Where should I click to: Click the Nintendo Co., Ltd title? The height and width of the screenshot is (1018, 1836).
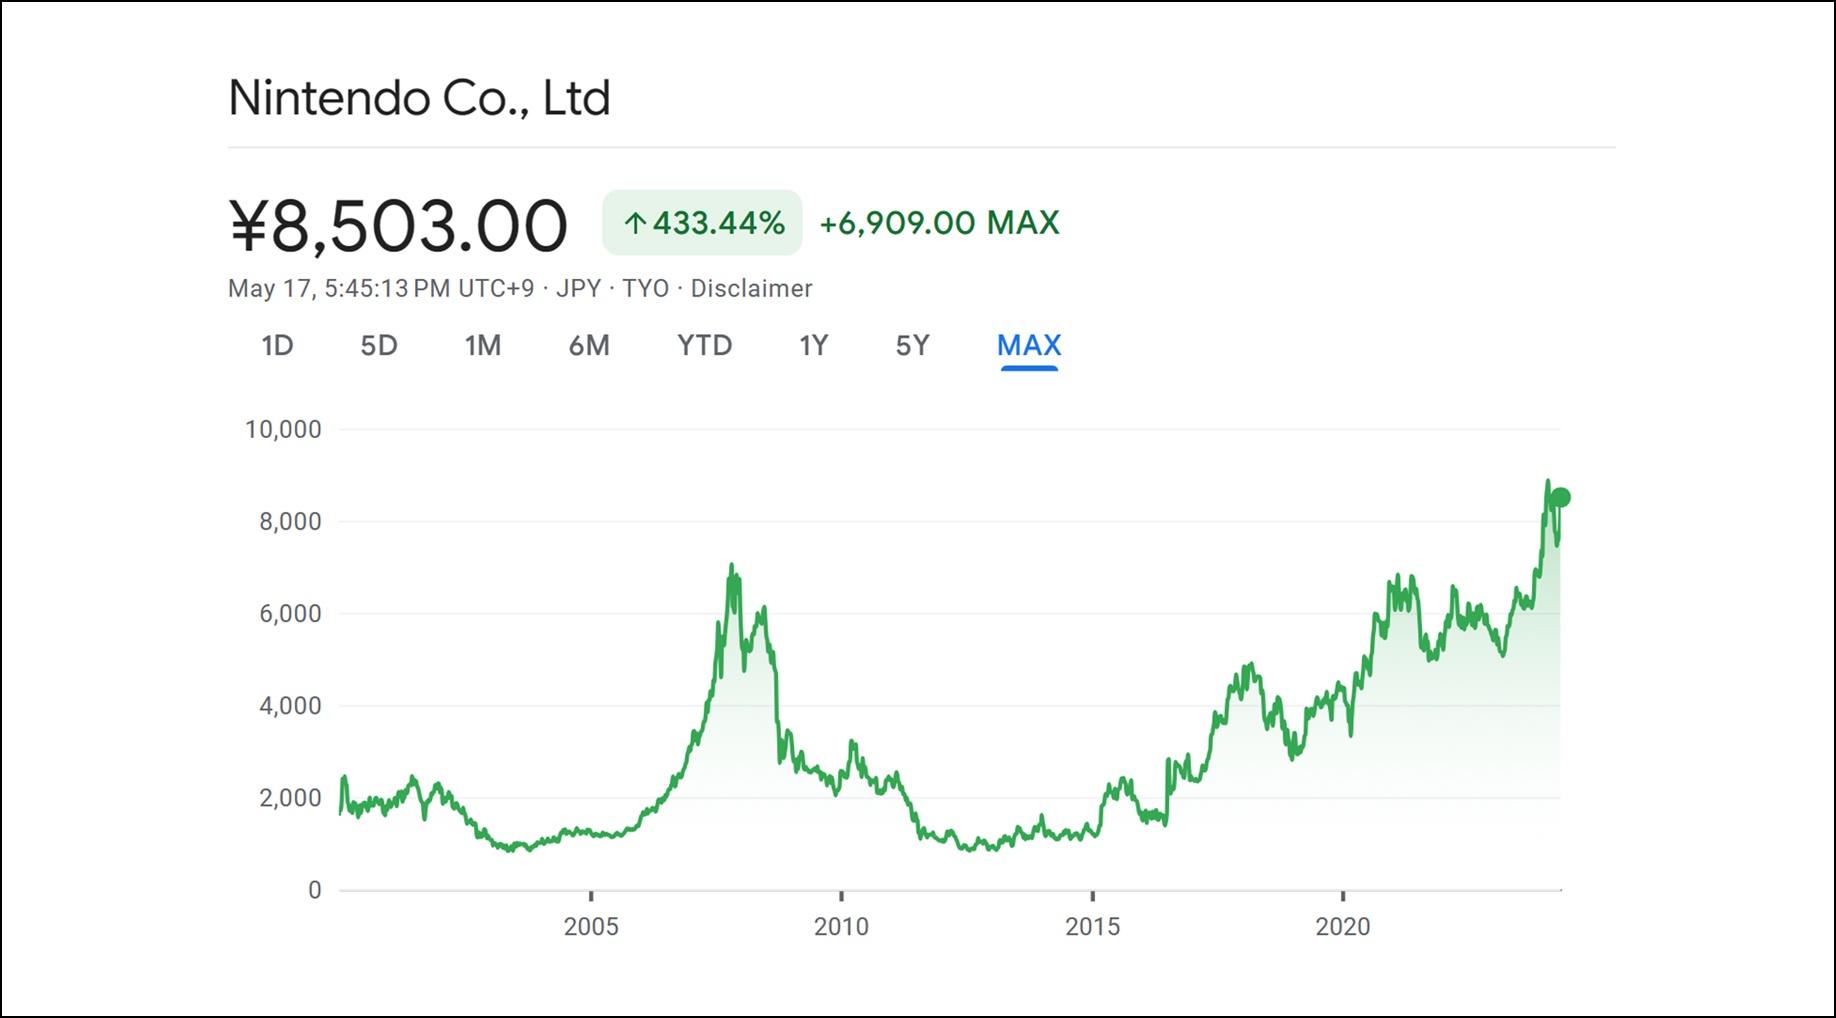point(419,98)
